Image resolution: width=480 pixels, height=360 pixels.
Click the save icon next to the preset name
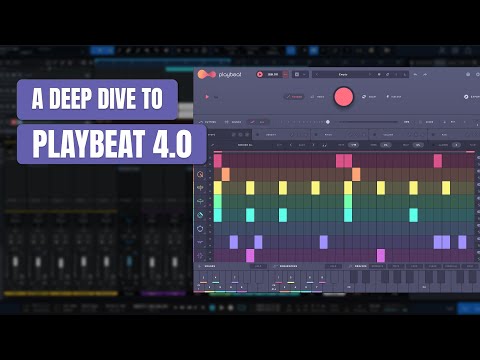coord(379,74)
